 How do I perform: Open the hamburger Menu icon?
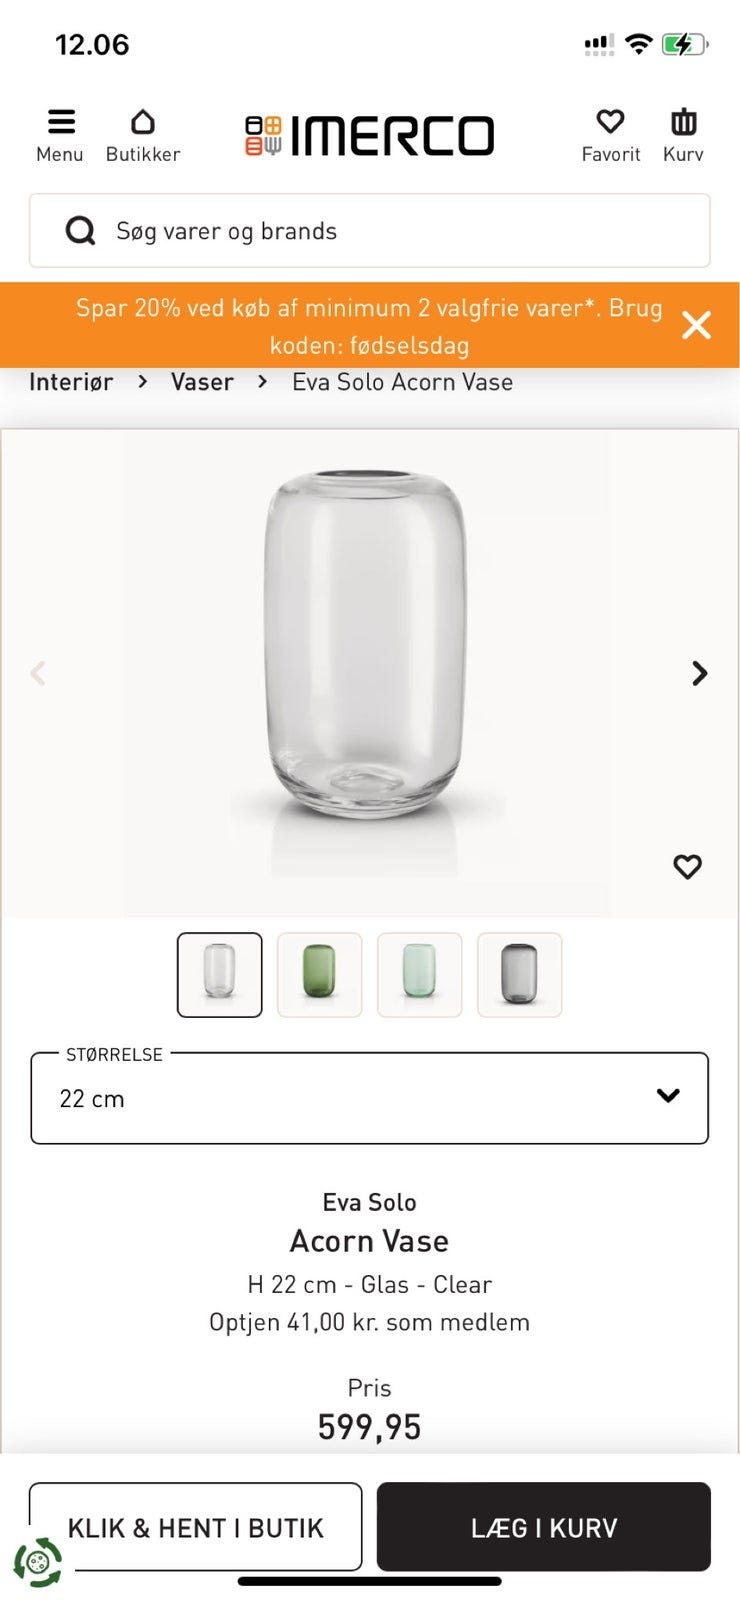point(60,123)
